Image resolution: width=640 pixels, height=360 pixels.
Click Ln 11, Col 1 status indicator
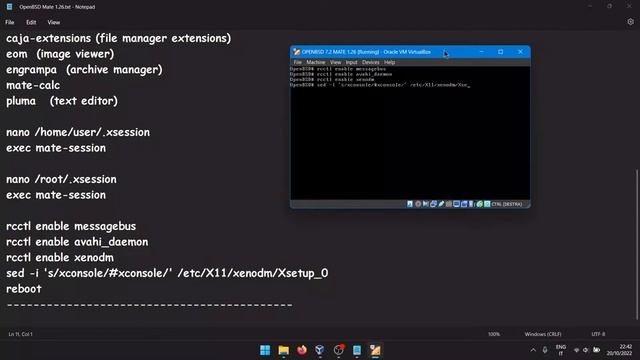click(x=20, y=334)
